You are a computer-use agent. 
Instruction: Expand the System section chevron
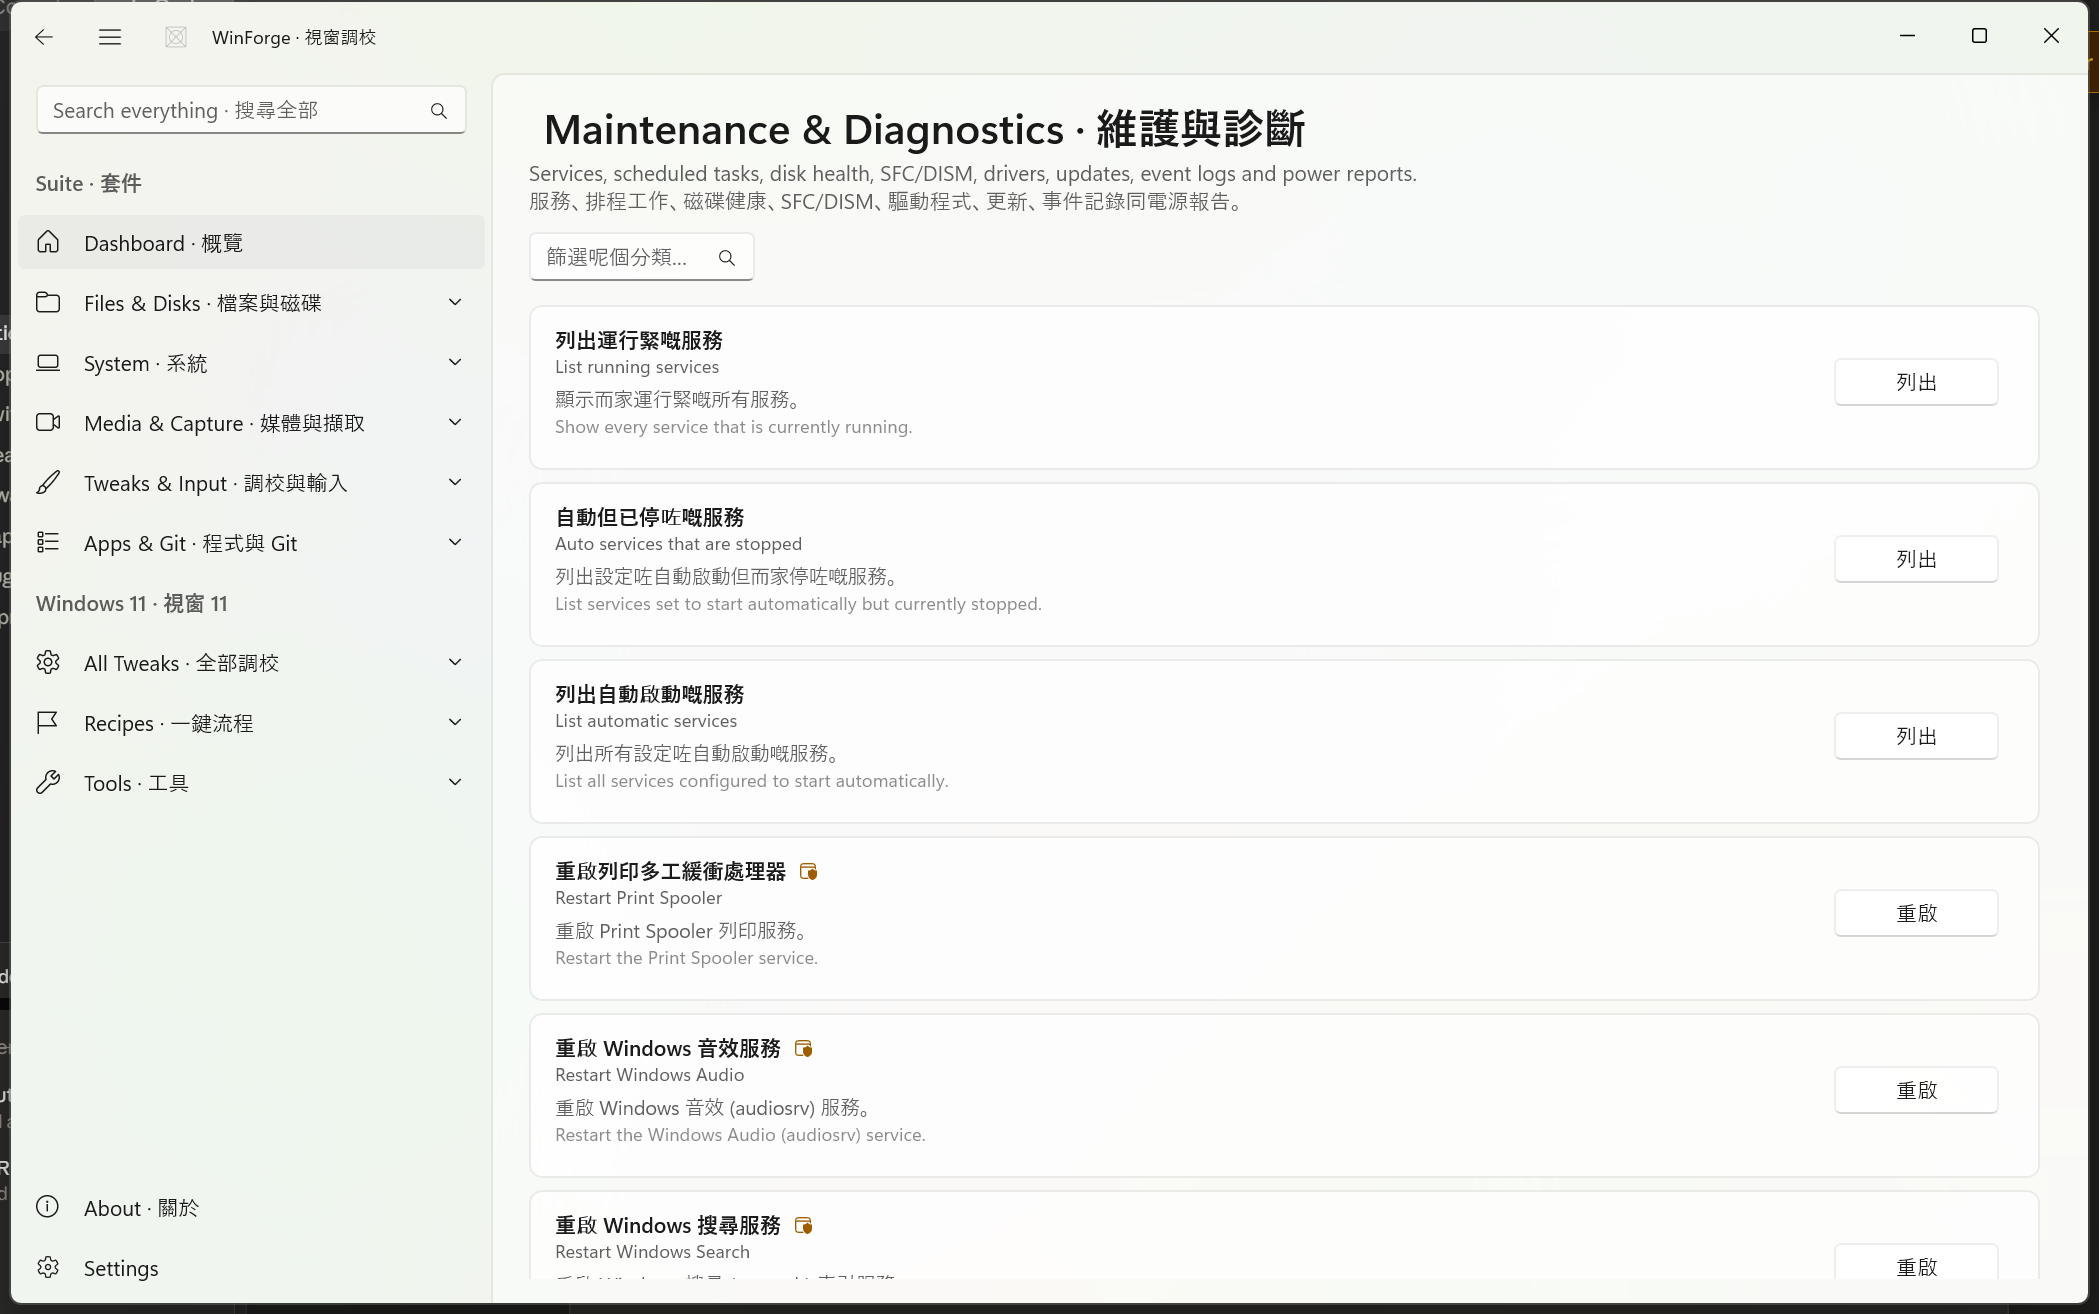tap(455, 362)
